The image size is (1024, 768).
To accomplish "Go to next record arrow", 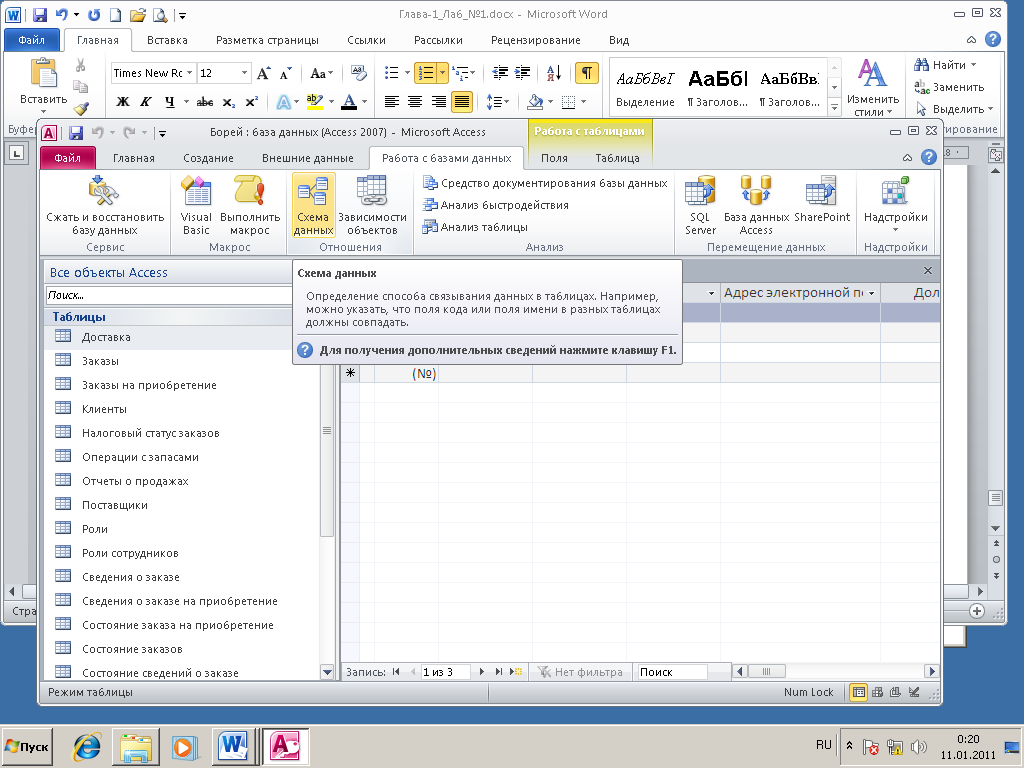I will [x=482, y=672].
